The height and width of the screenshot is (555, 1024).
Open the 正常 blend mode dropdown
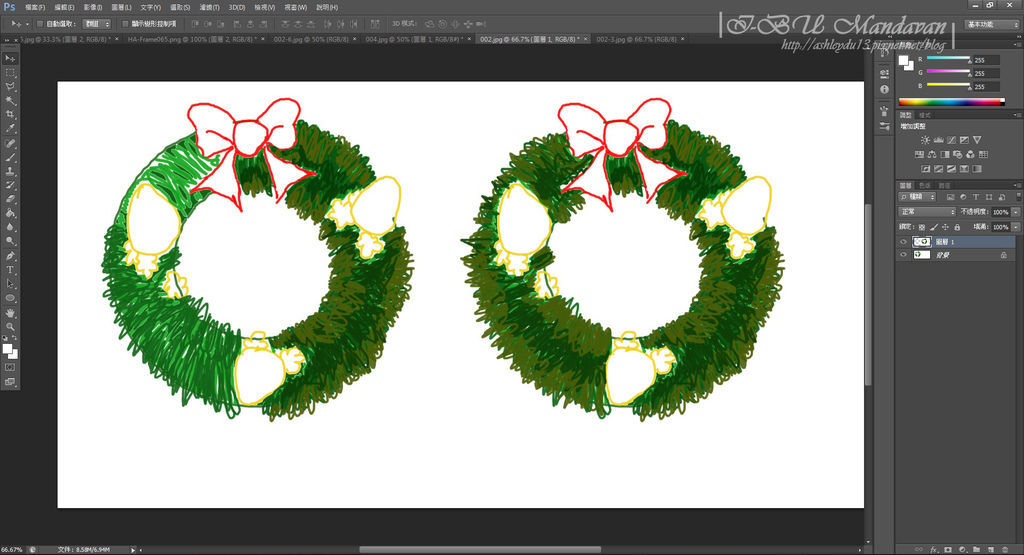[926, 212]
